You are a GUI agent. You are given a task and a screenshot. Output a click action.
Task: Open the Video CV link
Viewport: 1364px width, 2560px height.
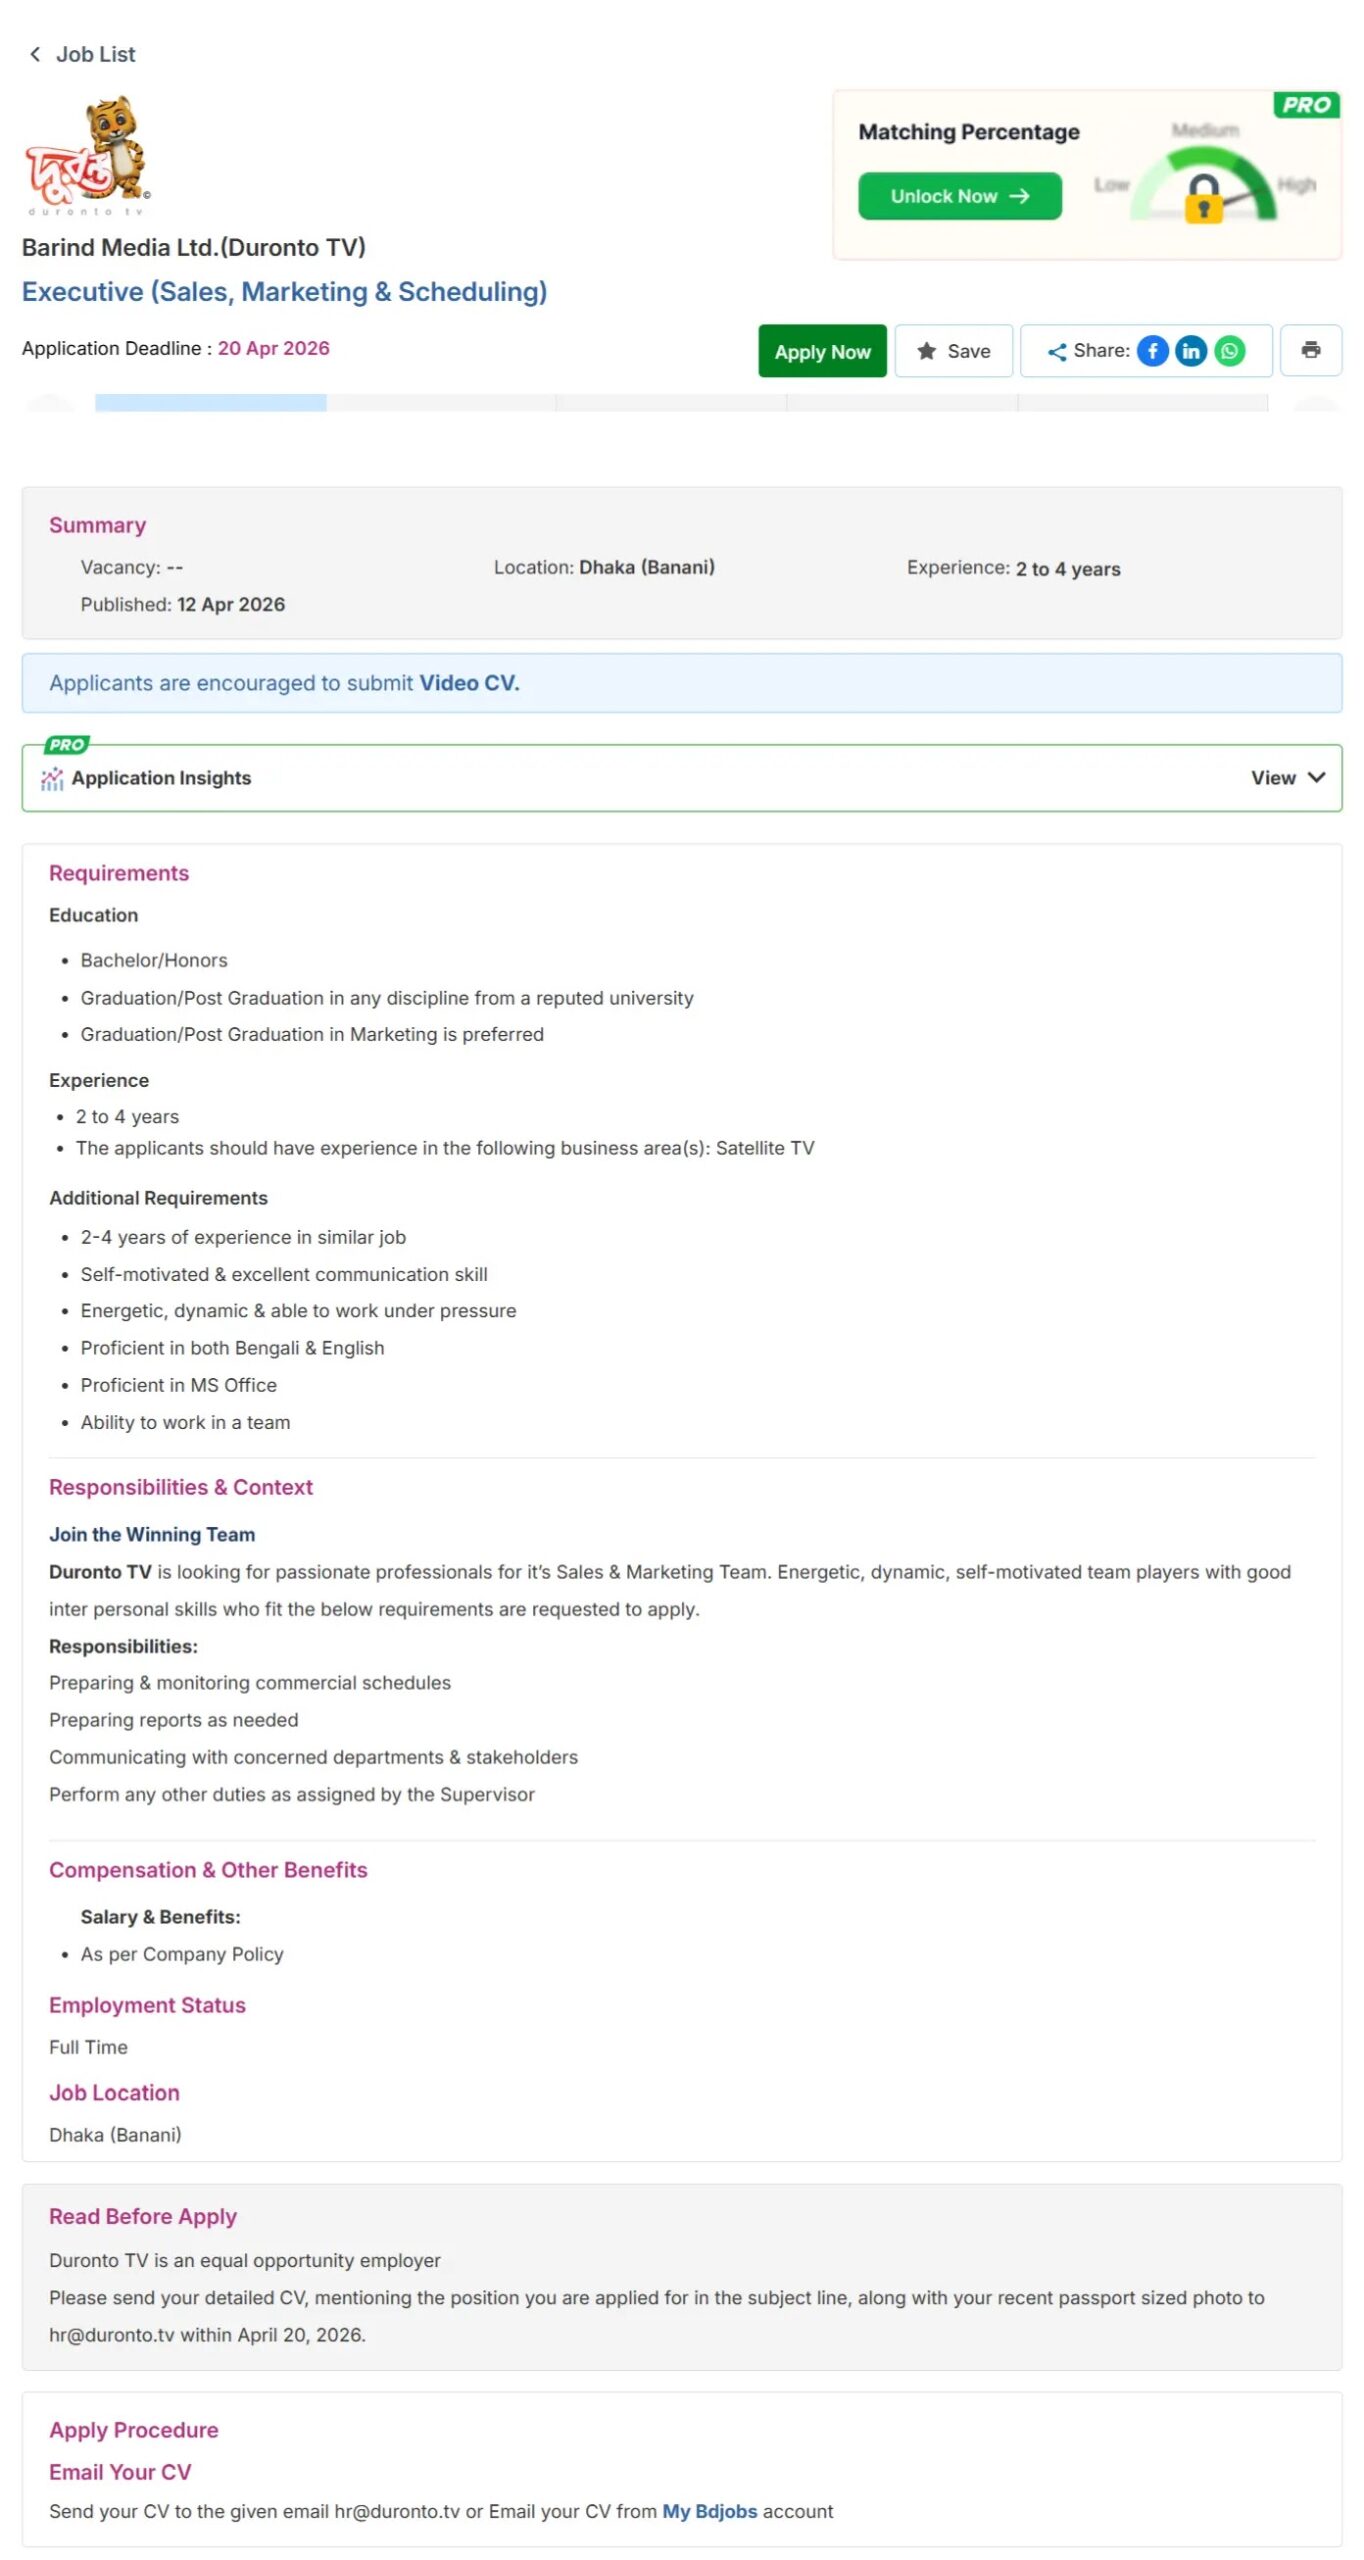(469, 683)
